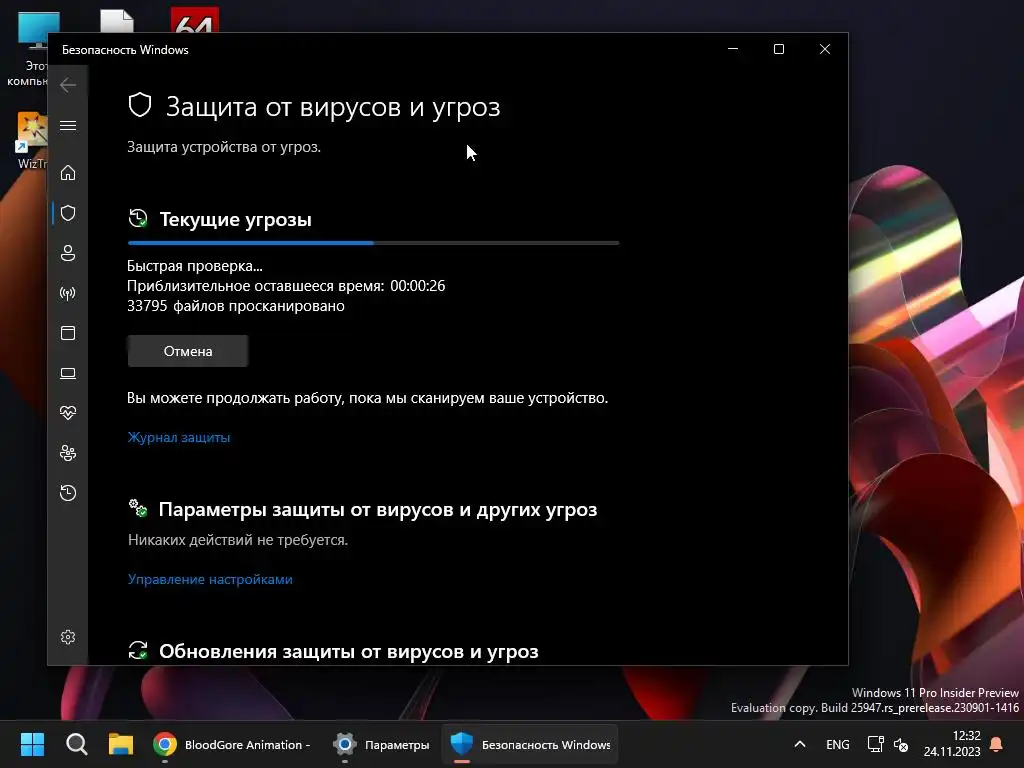Go back with the arrow icon
The width and height of the screenshot is (1024, 768).
68,85
